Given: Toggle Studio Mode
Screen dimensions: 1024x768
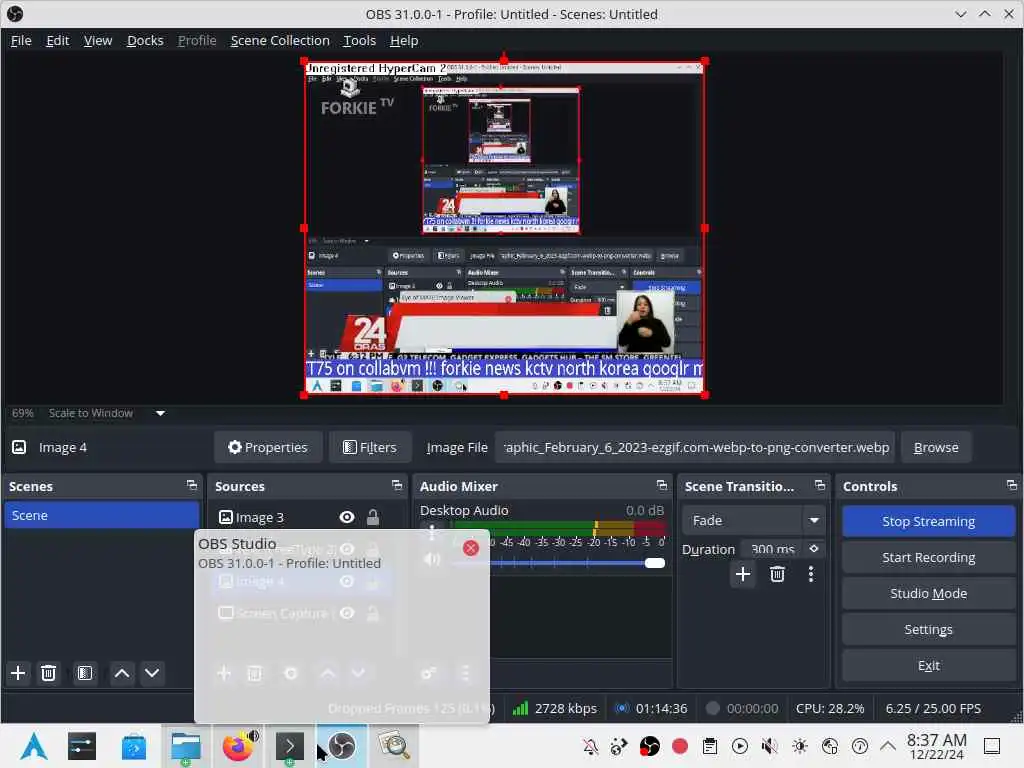Looking at the screenshot, I should click(x=928, y=593).
